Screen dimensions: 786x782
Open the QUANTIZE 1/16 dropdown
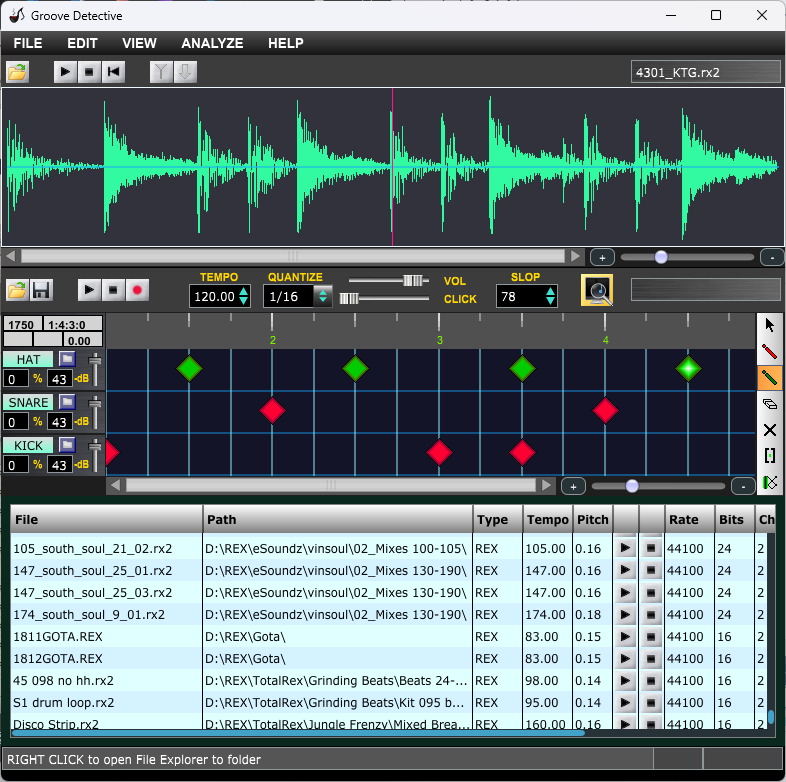[x=323, y=296]
